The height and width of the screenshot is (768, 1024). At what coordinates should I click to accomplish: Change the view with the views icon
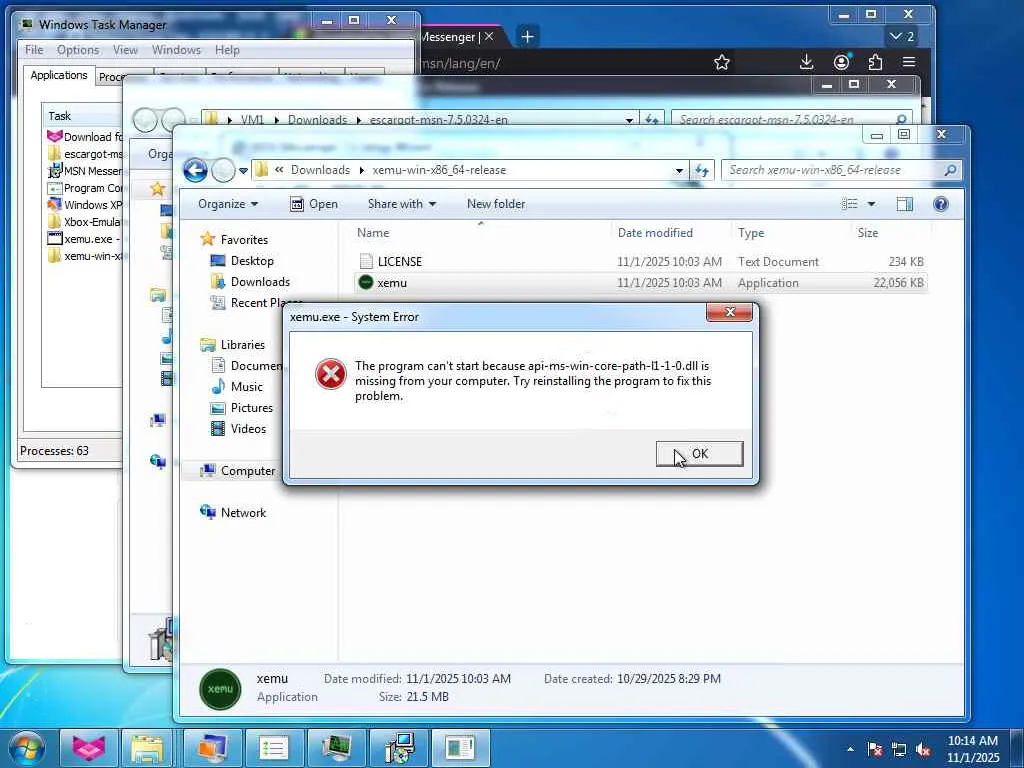pos(850,204)
